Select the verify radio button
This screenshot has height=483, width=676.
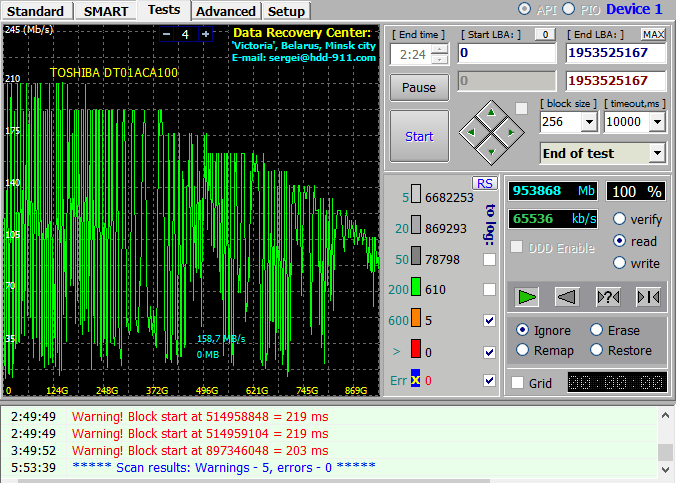(620, 219)
